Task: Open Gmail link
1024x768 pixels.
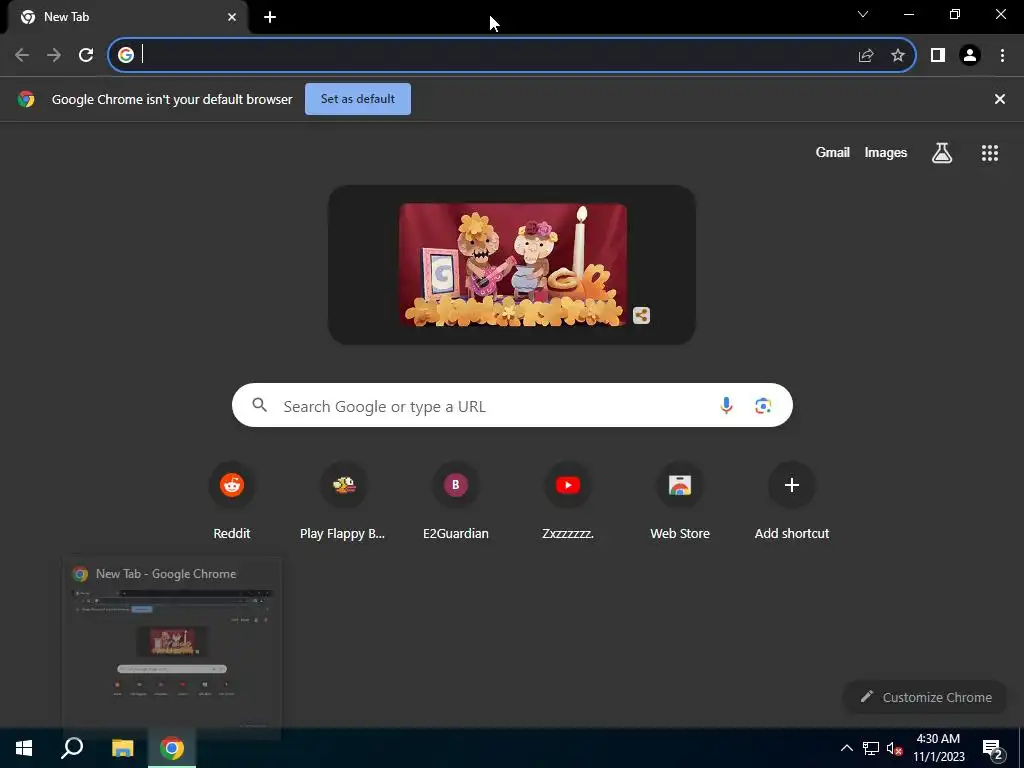Action: (833, 152)
